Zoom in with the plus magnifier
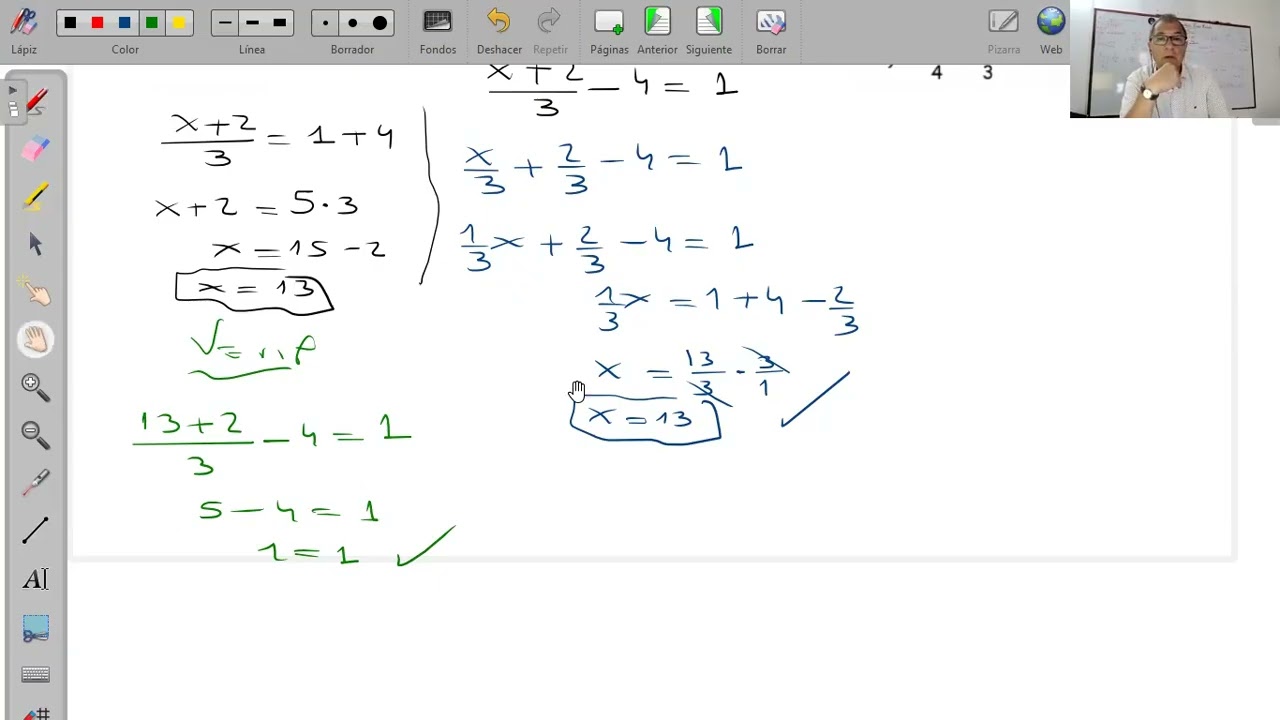The height and width of the screenshot is (720, 1280). 35,385
